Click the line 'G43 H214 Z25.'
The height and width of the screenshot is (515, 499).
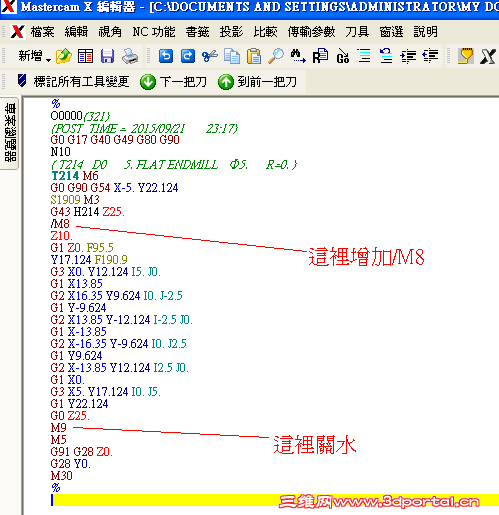(88, 212)
